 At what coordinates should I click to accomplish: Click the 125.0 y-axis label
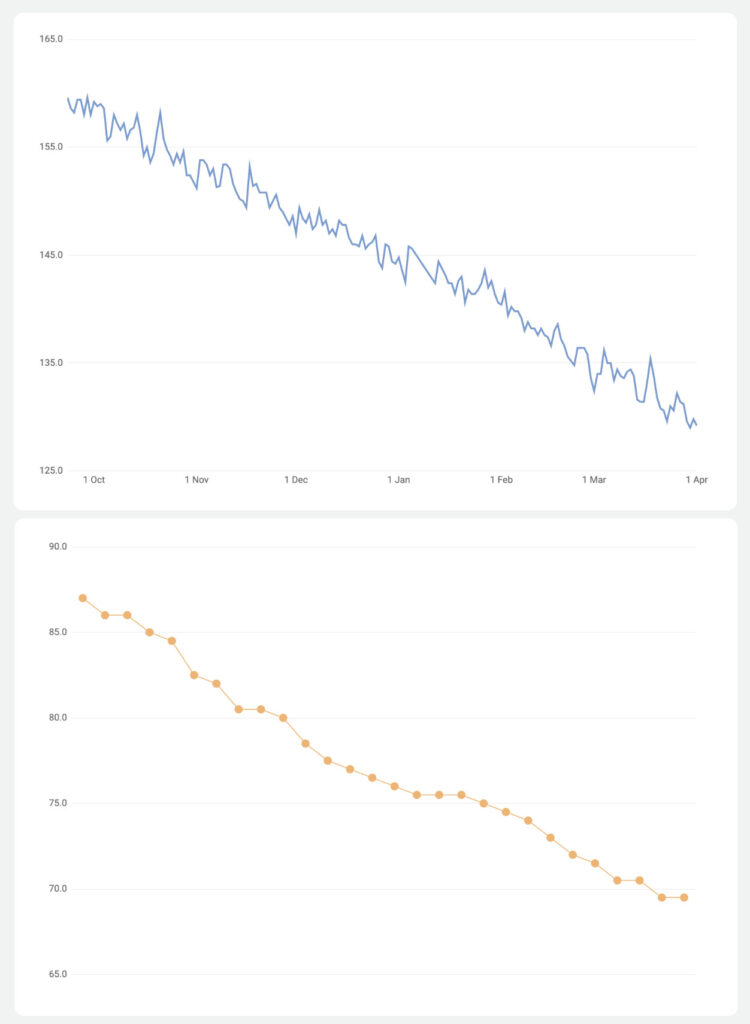tap(51, 470)
